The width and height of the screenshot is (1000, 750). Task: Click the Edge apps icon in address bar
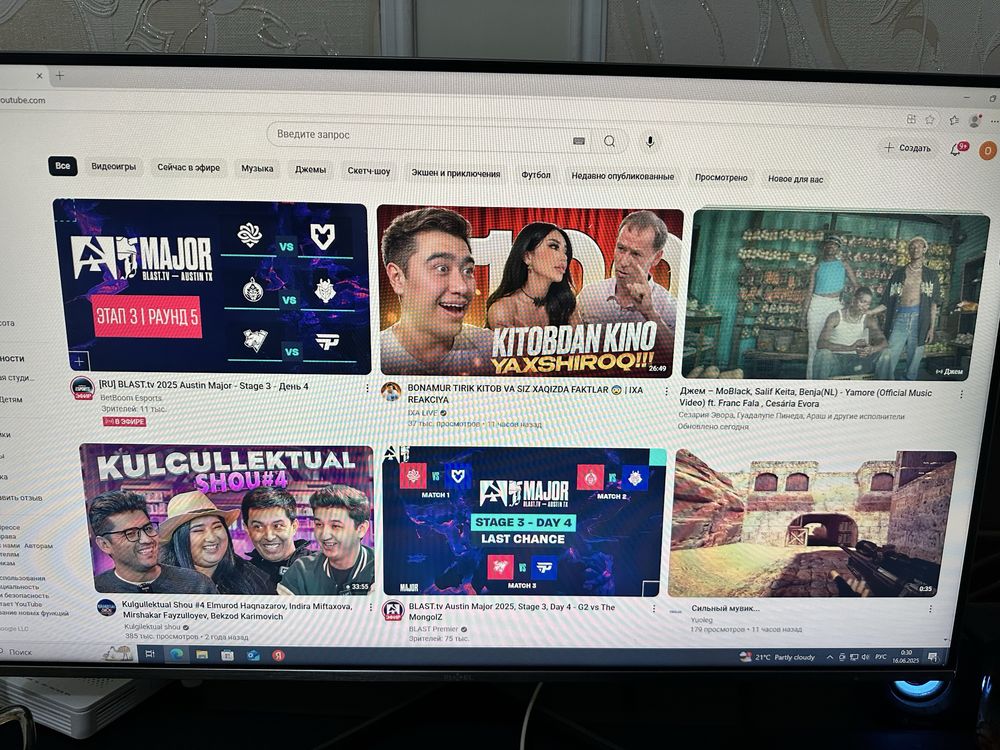coord(911,119)
